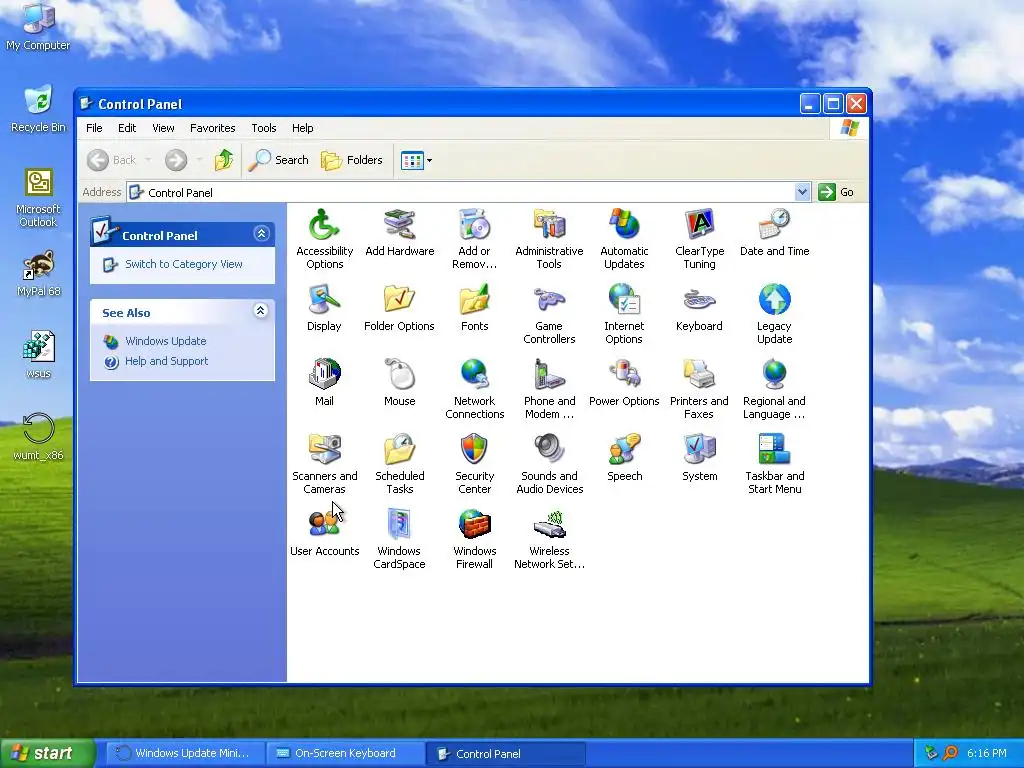Open the Favorites menu
This screenshot has width=1024, height=768.
(x=212, y=128)
